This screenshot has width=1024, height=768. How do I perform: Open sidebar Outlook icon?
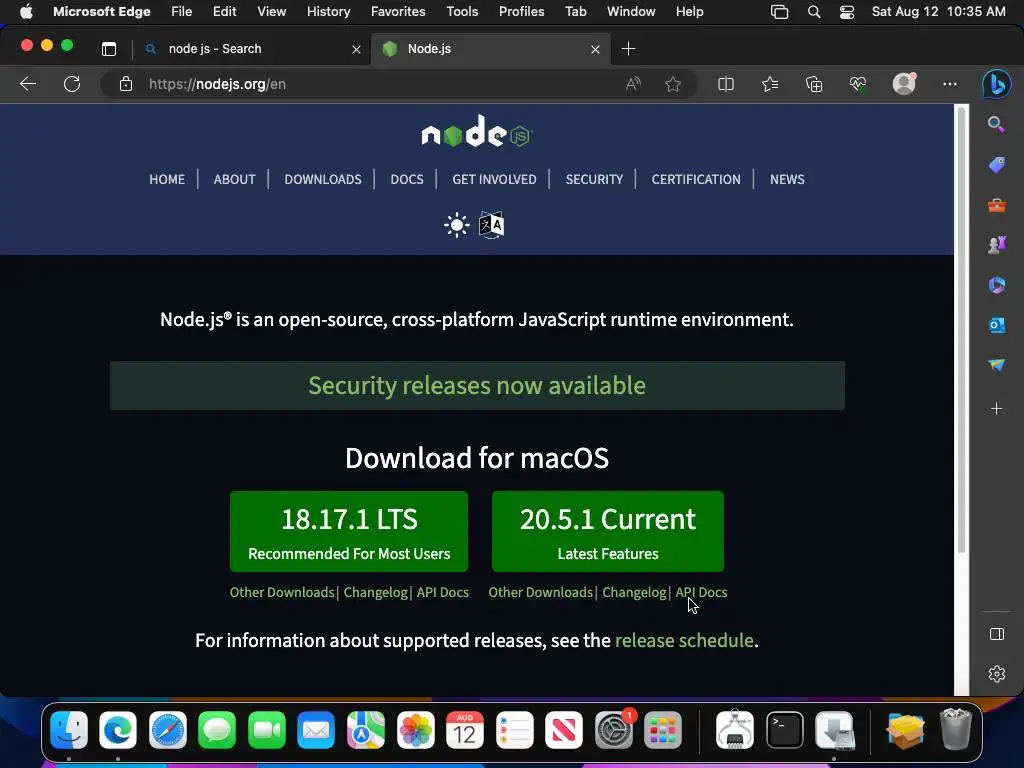click(x=996, y=325)
